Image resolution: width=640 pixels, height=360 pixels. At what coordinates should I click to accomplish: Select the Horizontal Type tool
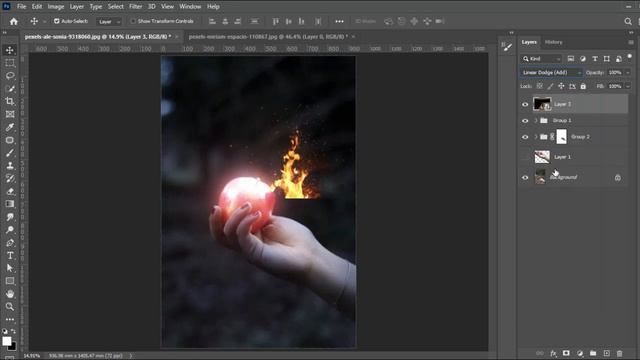tap(10, 255)
